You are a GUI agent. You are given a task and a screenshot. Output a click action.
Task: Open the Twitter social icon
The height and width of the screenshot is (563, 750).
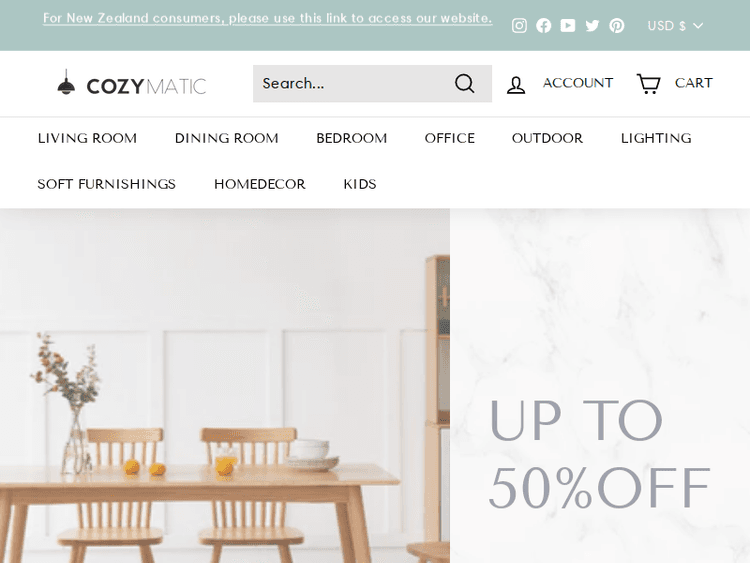tap(592, 25)
